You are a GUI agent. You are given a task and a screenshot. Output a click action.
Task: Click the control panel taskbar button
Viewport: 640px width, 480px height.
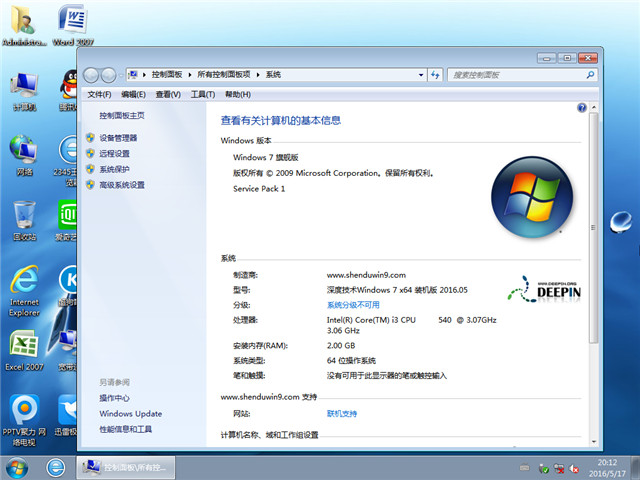[127, 468]
